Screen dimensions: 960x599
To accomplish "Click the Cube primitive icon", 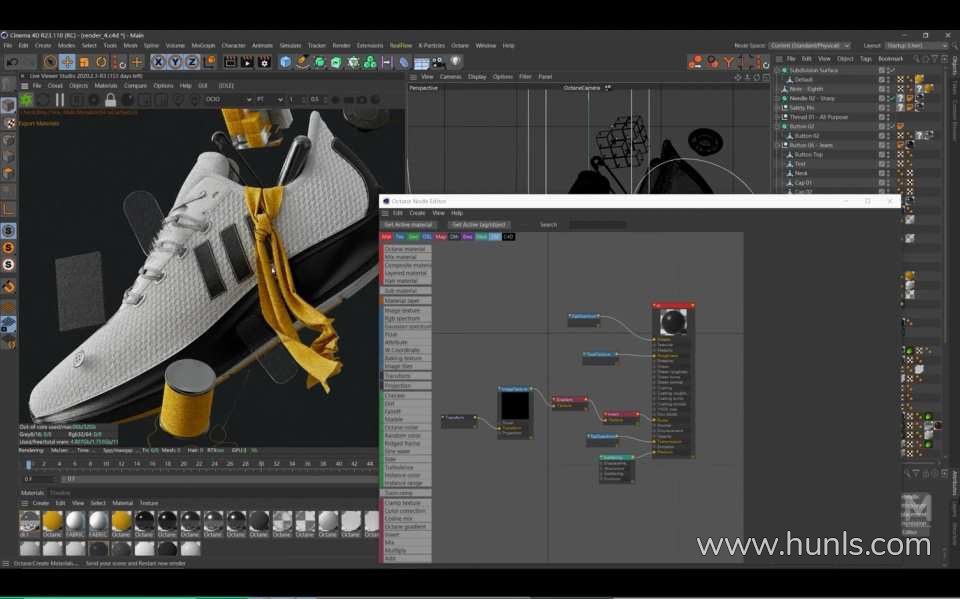I will coord(286,62).
